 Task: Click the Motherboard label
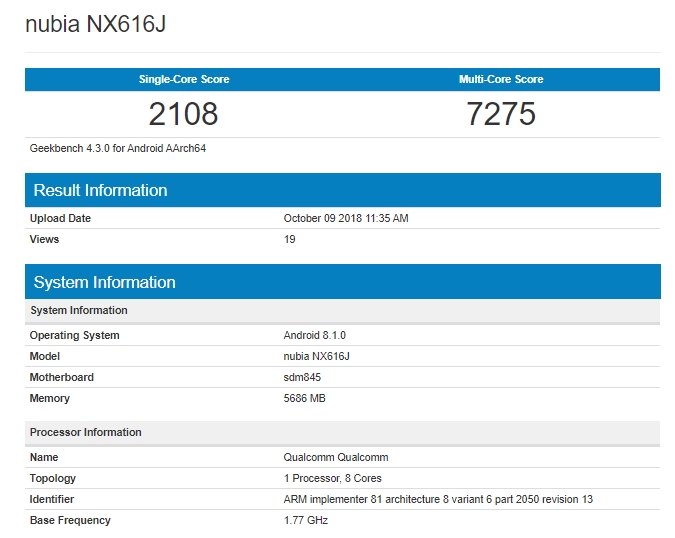(x=62, y=377)
